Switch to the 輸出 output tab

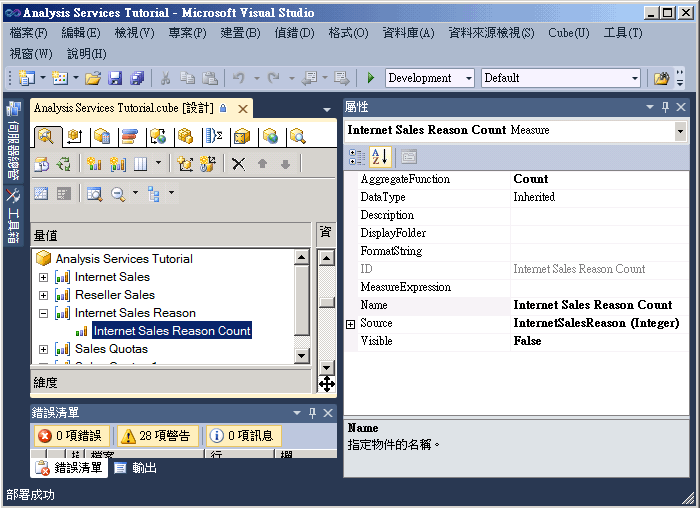point(136,468)
